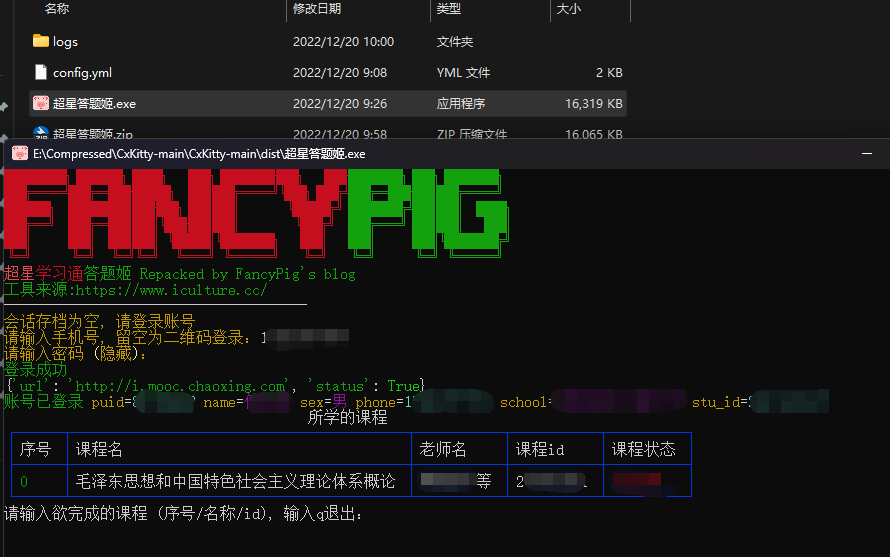Click type YML 文件 cell
The image size is (890, 557).
click(x=463, y=73)
